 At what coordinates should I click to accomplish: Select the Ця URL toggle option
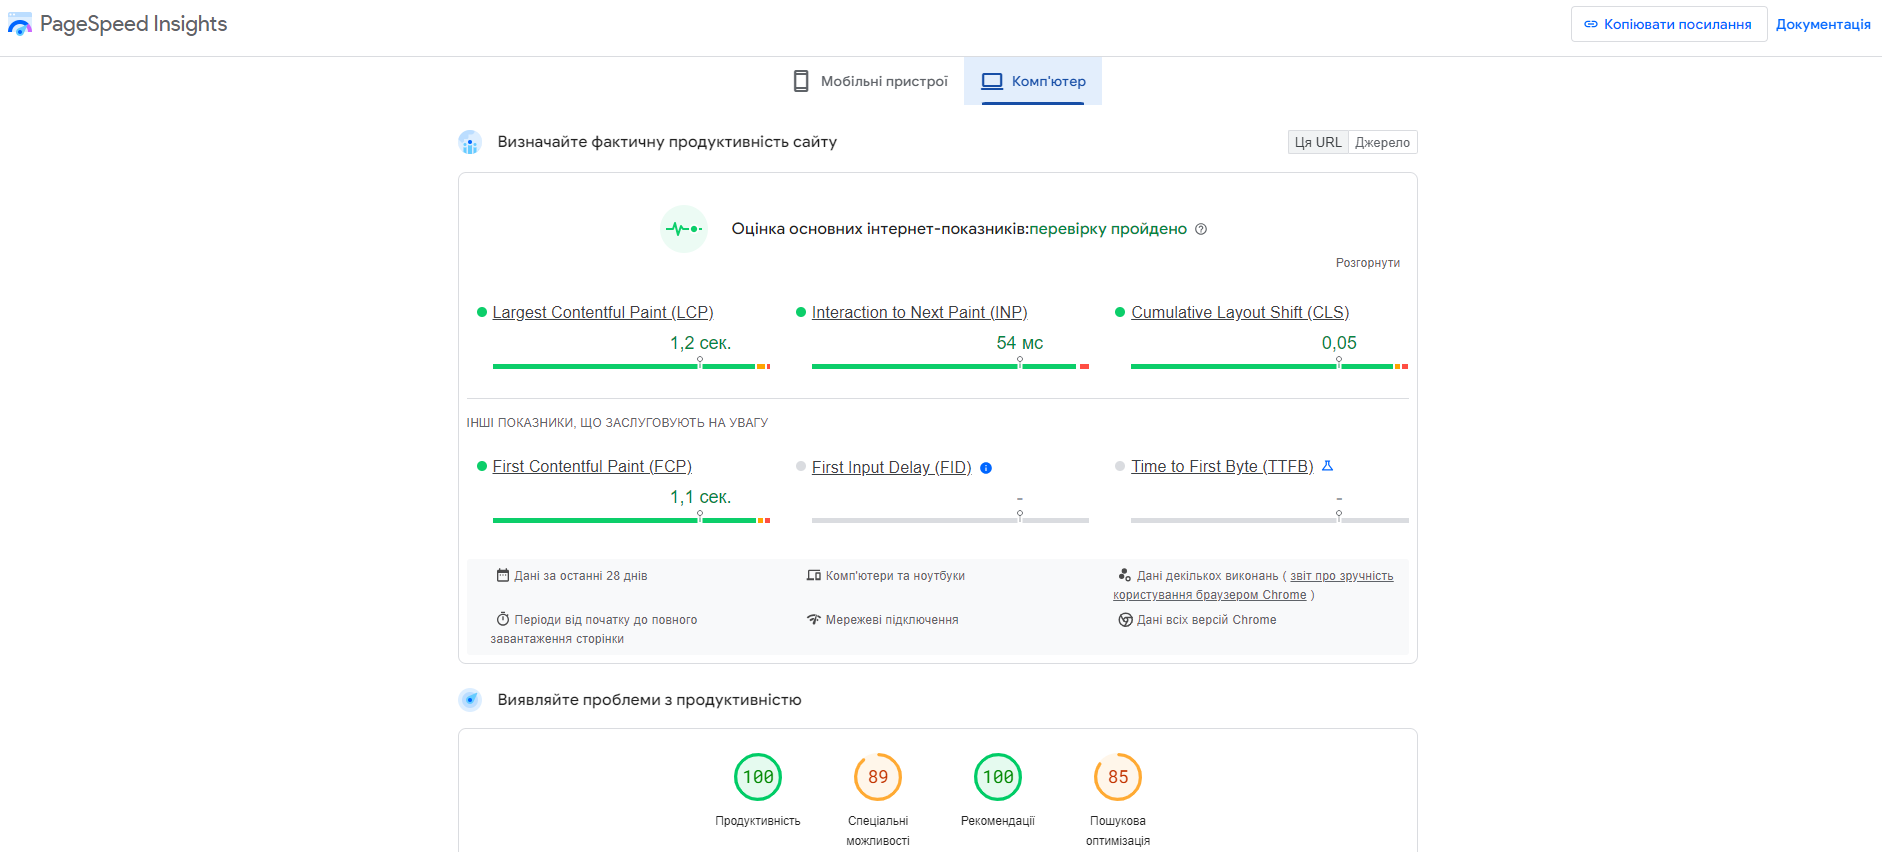click(x=1318, y=142)
